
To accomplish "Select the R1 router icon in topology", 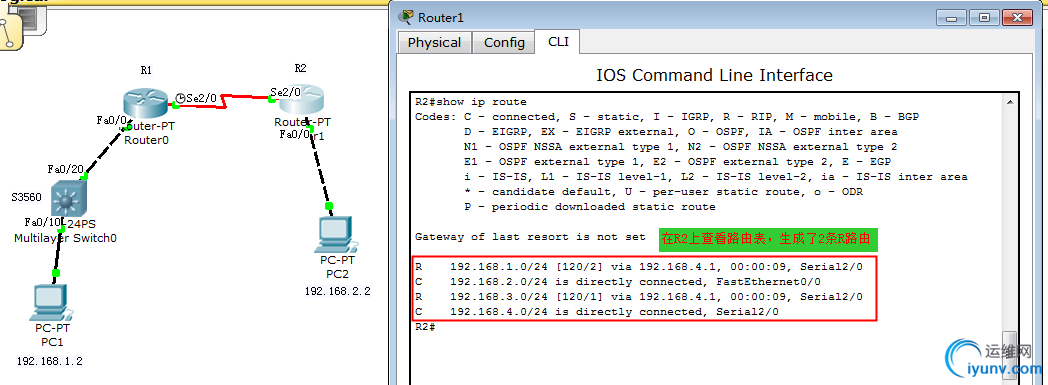I will click(x=144, y=104).
